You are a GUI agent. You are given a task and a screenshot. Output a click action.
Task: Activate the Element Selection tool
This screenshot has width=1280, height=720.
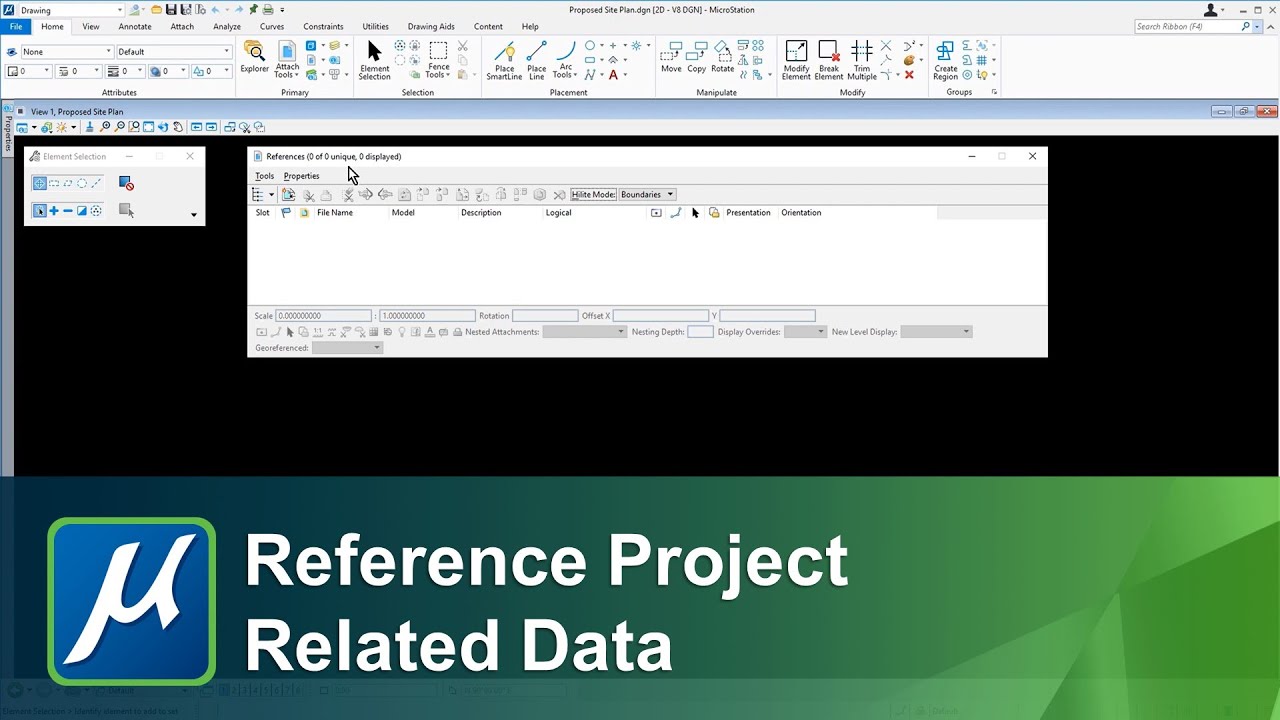coord(374,60)
